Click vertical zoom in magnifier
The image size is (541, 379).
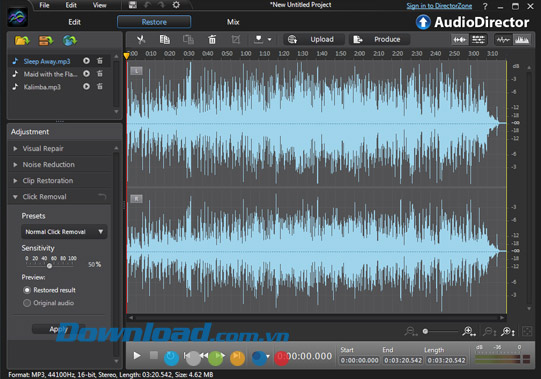point(508,331)
